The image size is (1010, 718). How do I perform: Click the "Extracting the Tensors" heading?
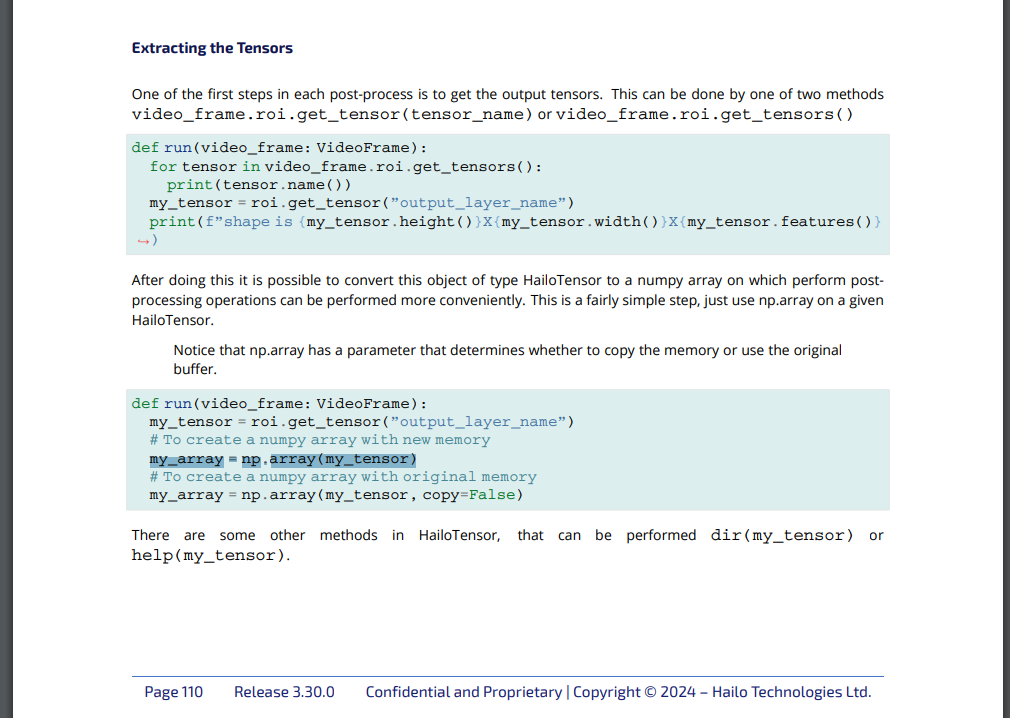tap(212, 48)
